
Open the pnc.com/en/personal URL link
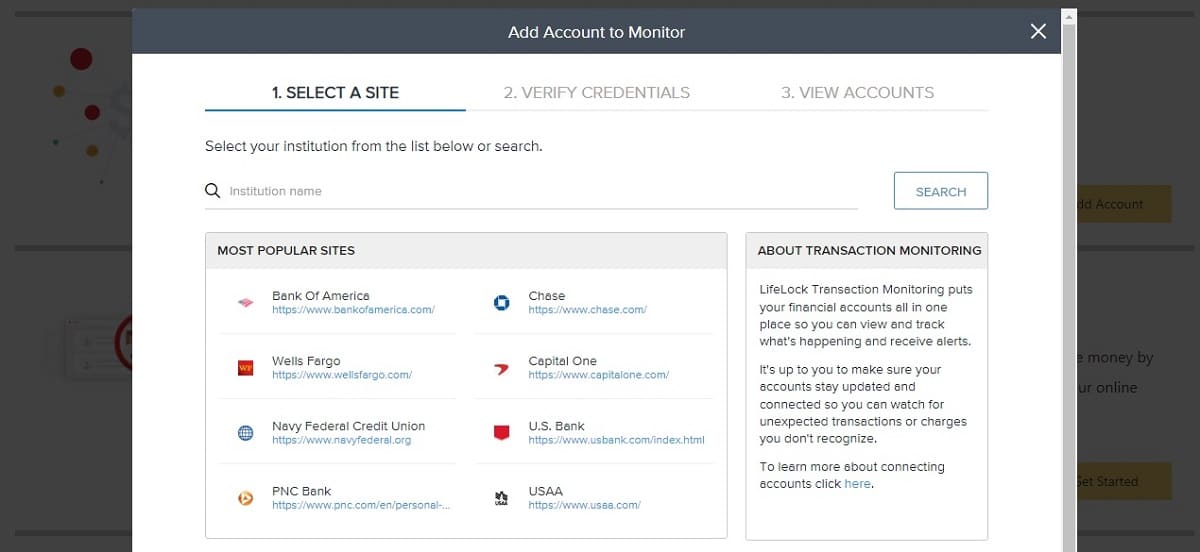coord(361,505)
